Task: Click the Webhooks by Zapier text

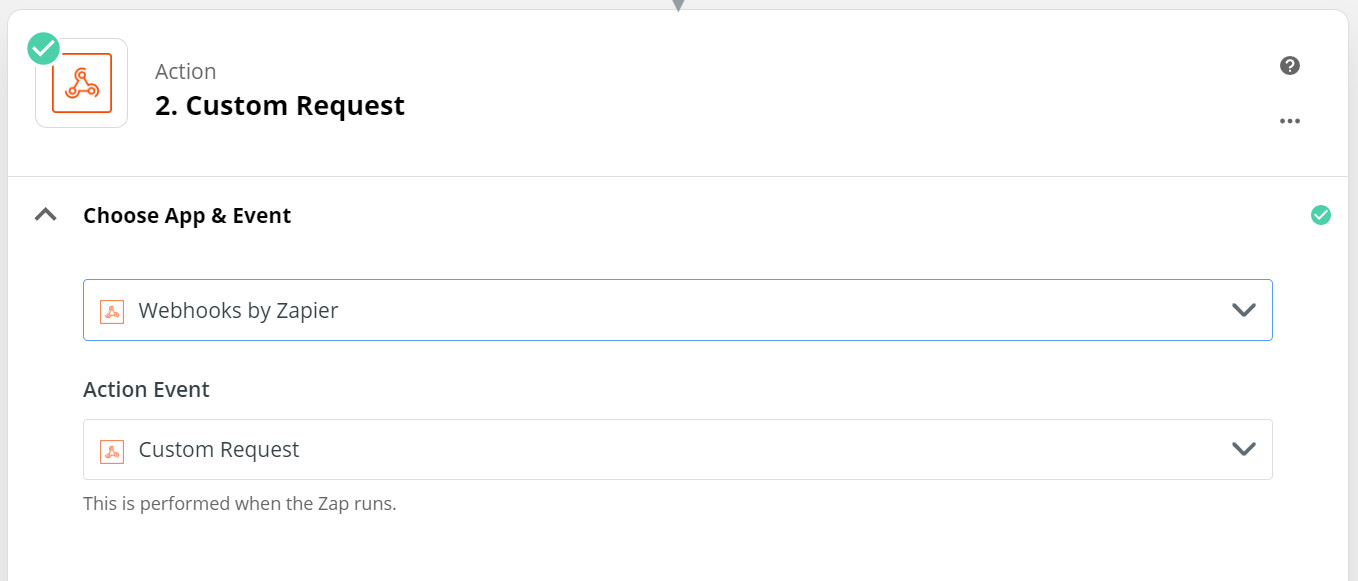Action: [238, 311]
